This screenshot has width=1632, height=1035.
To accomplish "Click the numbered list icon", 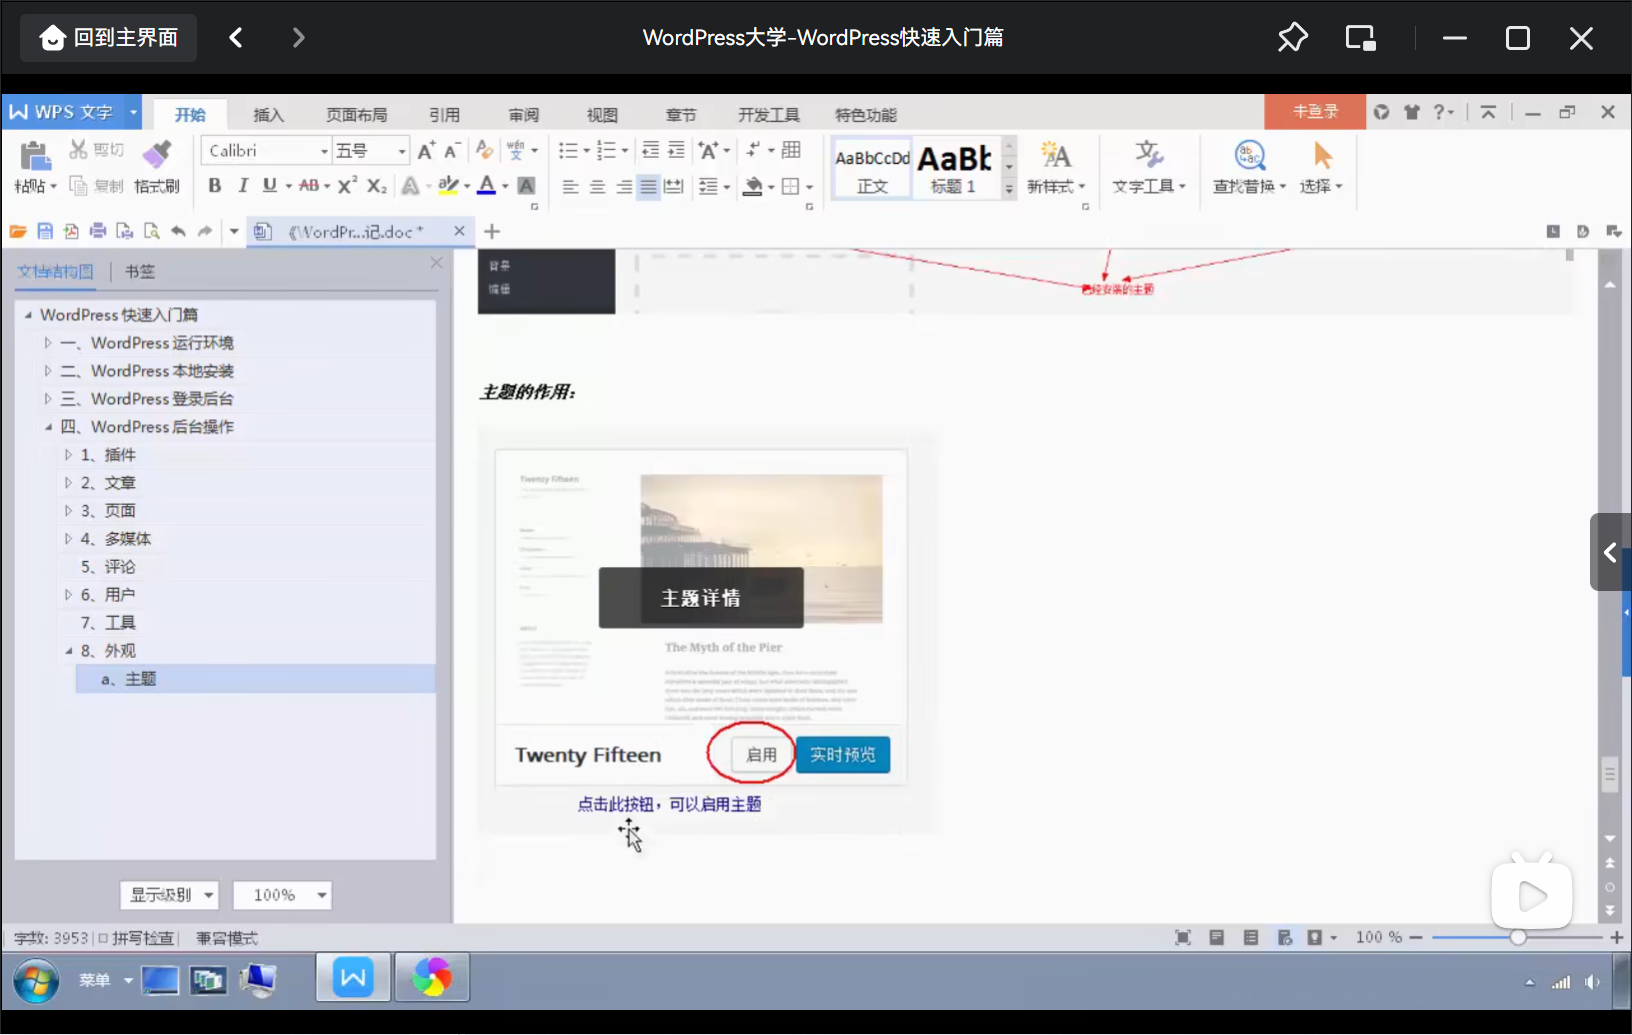I will (x=606, y=151).
